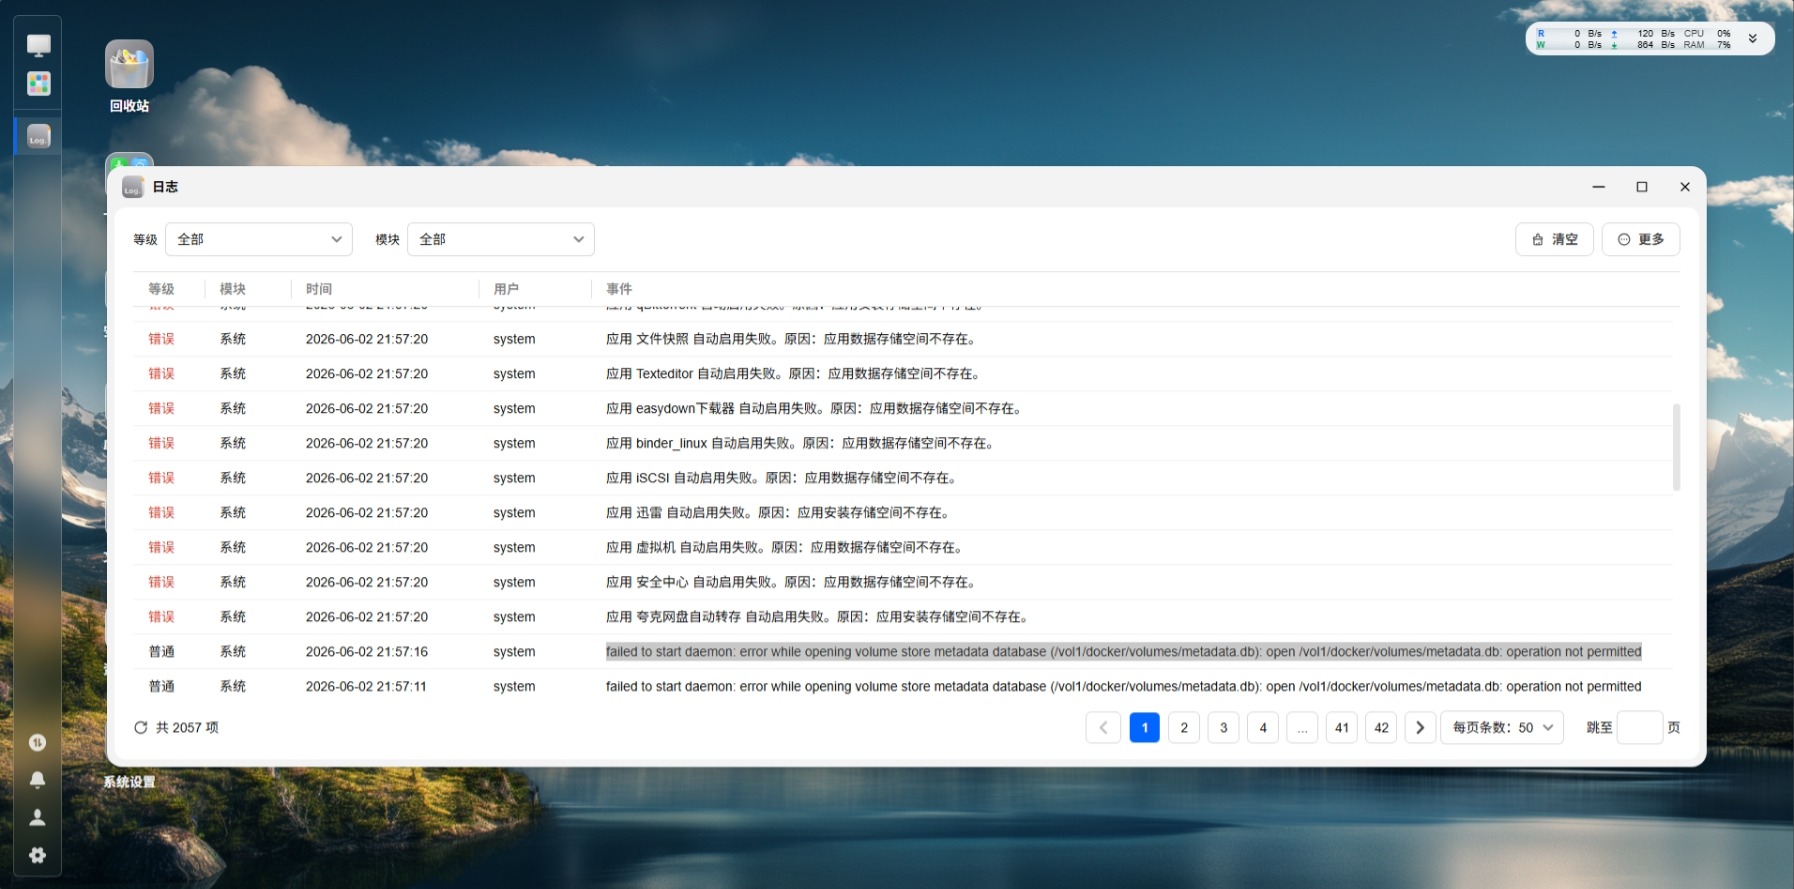Select the 迅雷 自动启用失败 event
This screenshot has width=1794, height=889.
(x=778, y=513)
